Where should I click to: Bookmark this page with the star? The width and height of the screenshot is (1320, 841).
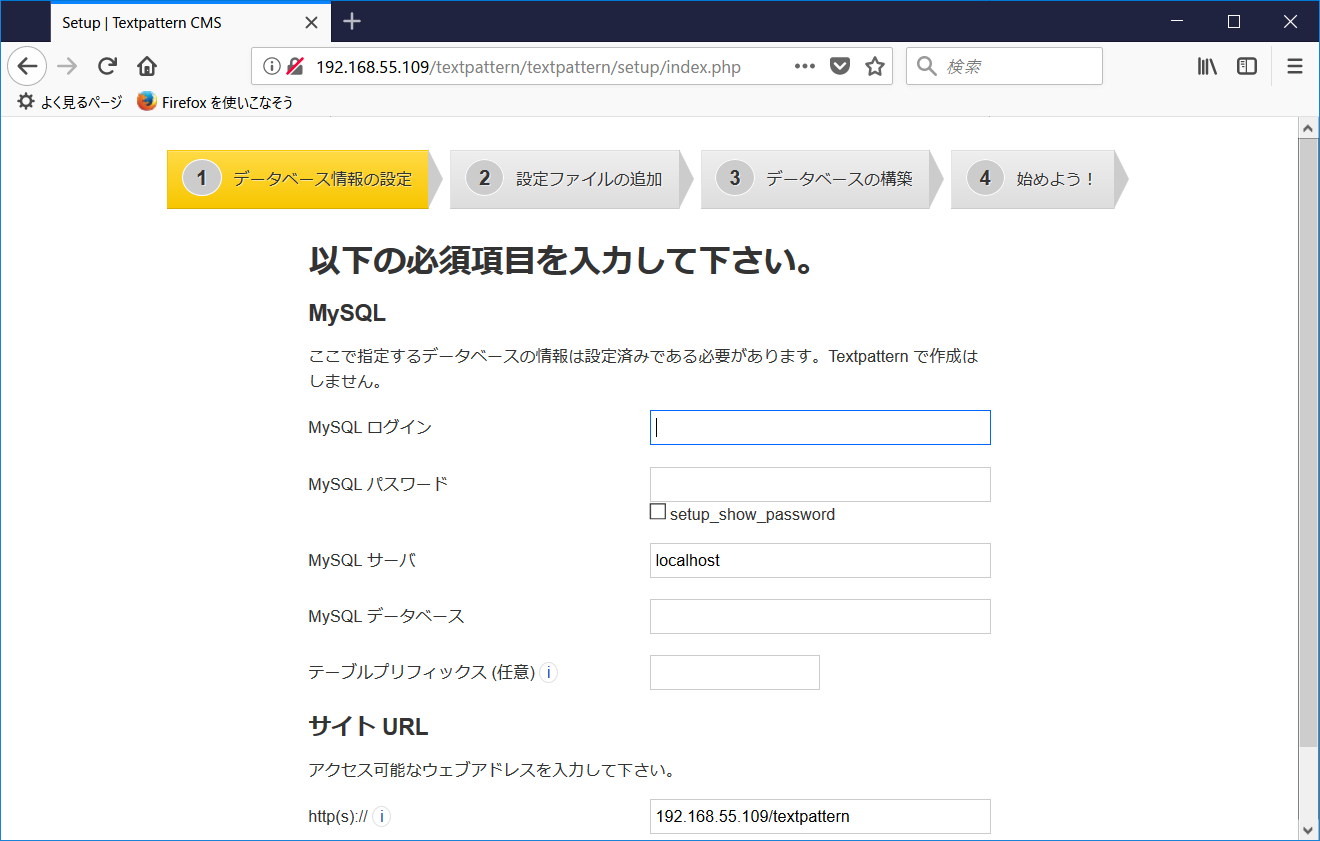(876, 66)
